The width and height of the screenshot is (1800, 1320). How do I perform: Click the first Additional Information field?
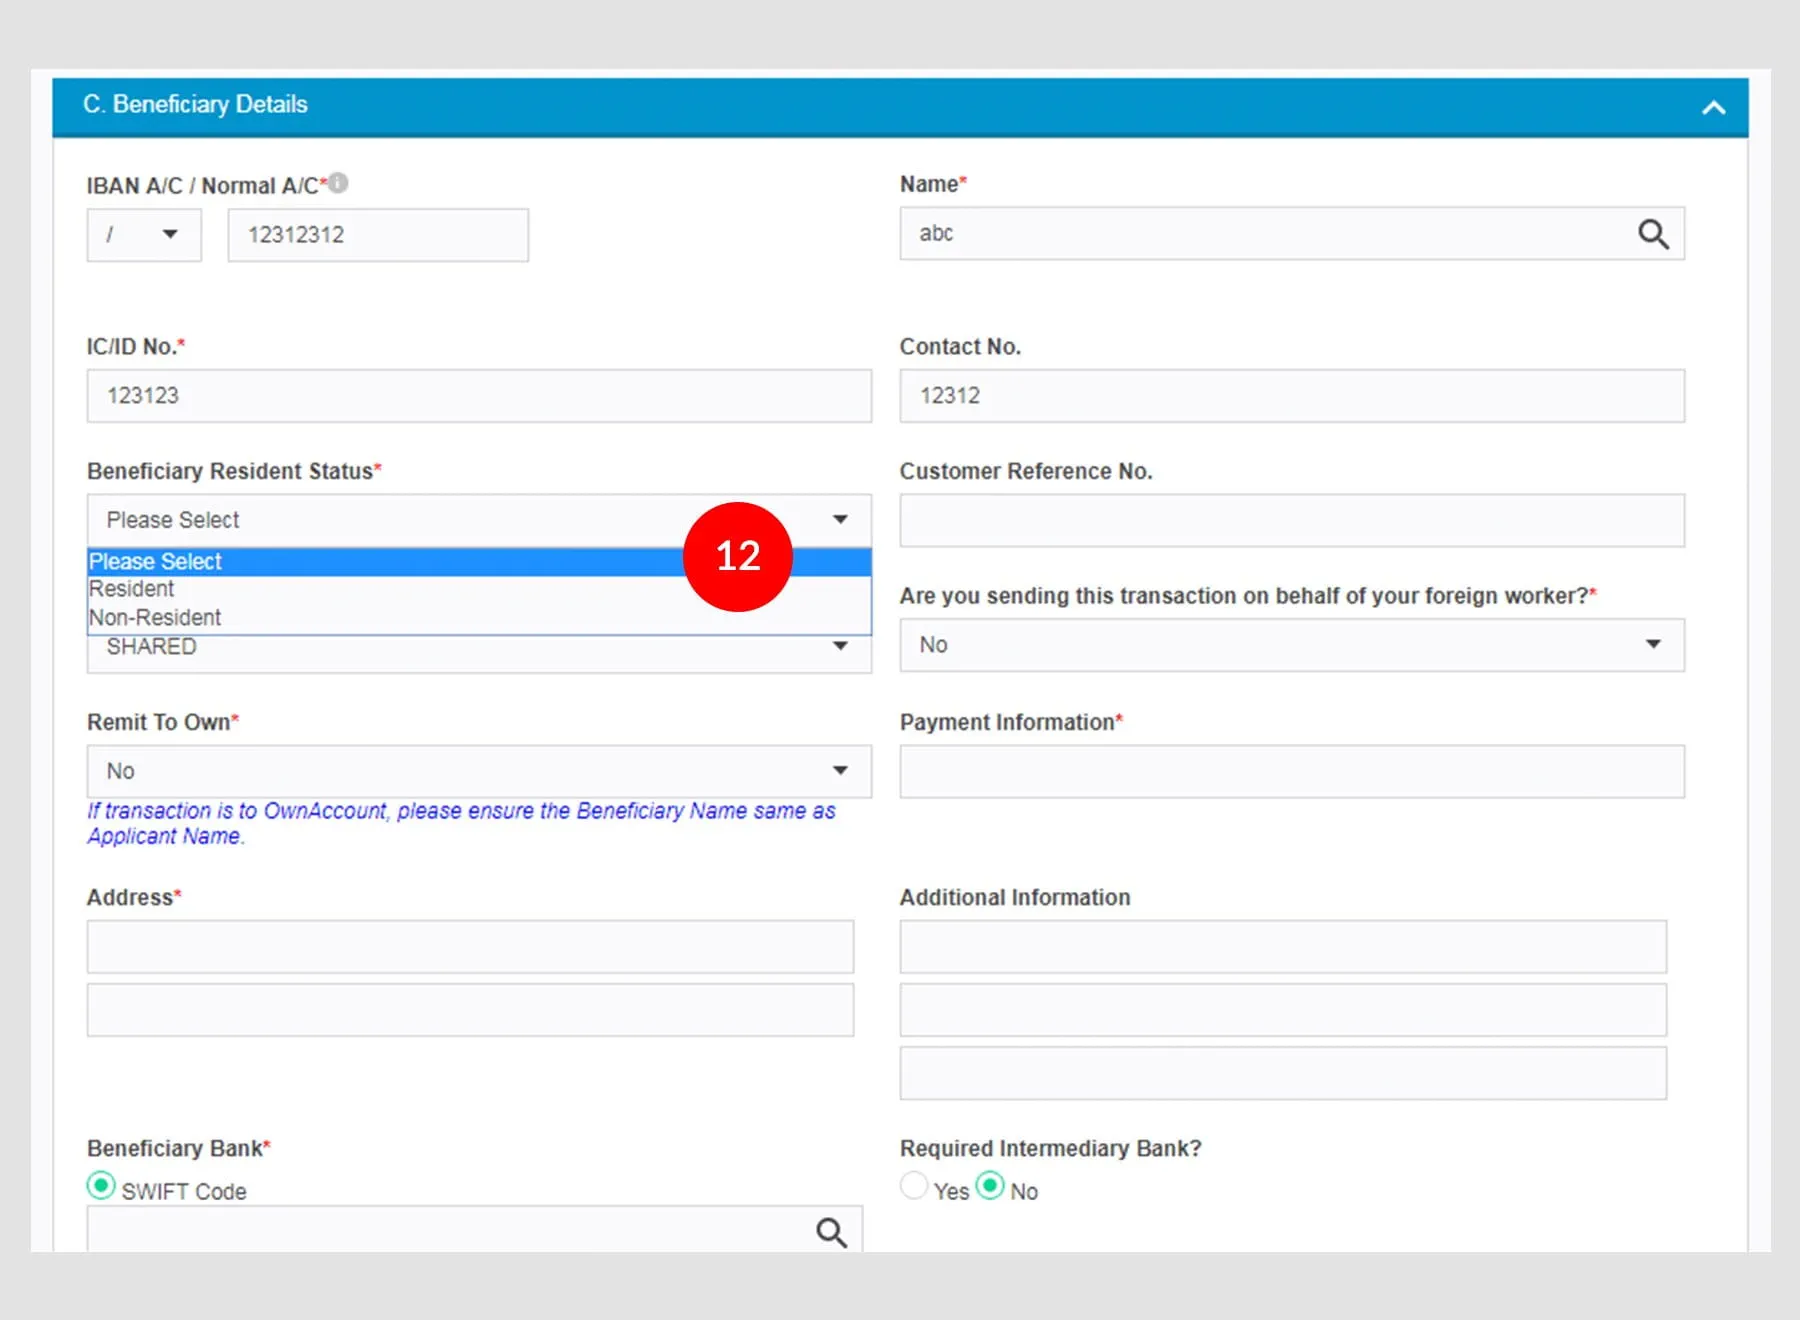point(1282,947)
